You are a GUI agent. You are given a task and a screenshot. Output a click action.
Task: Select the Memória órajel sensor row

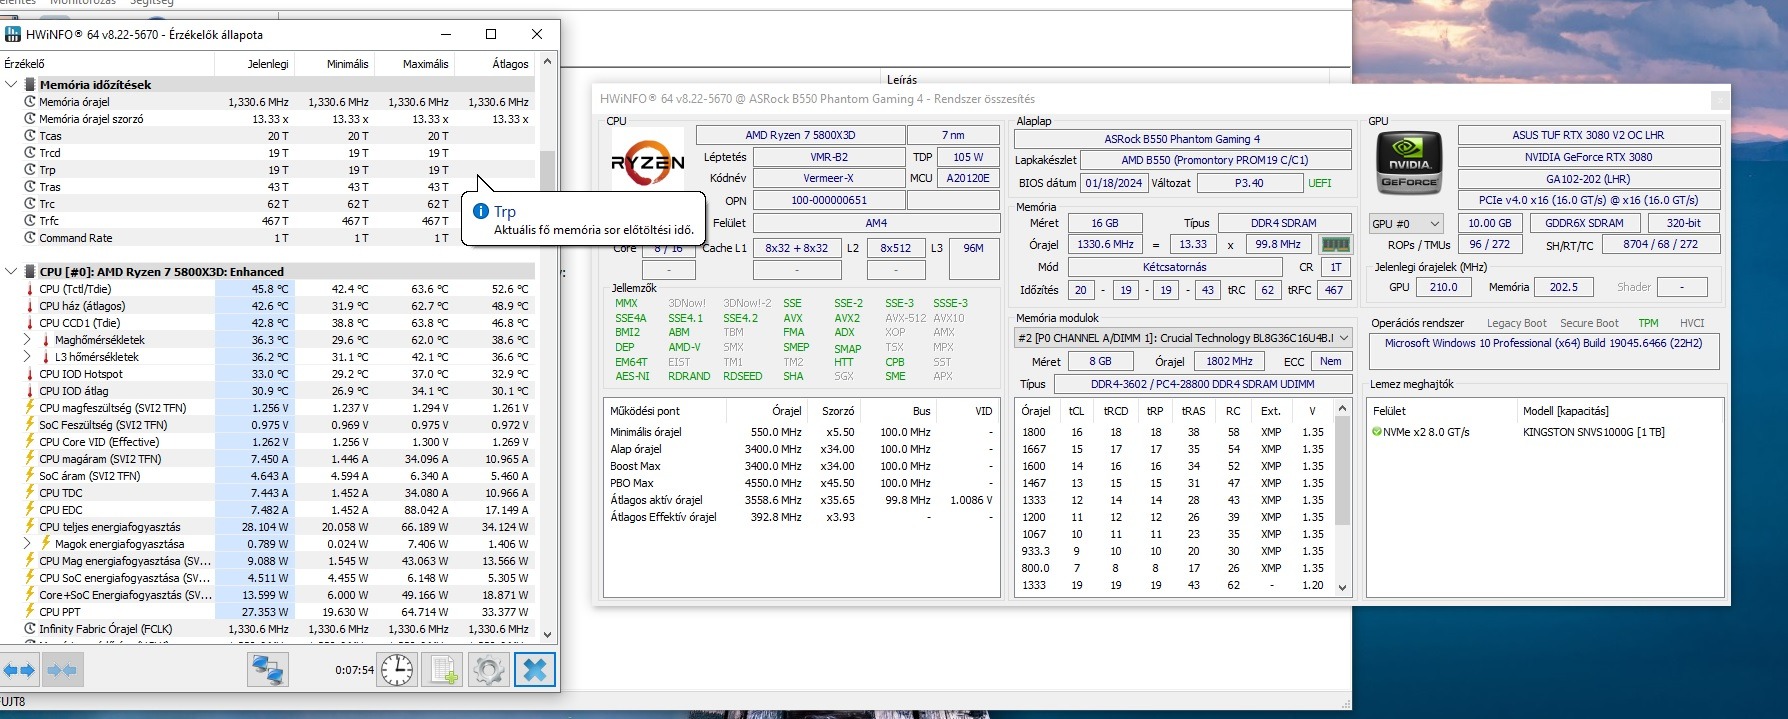tap(268, 102)
